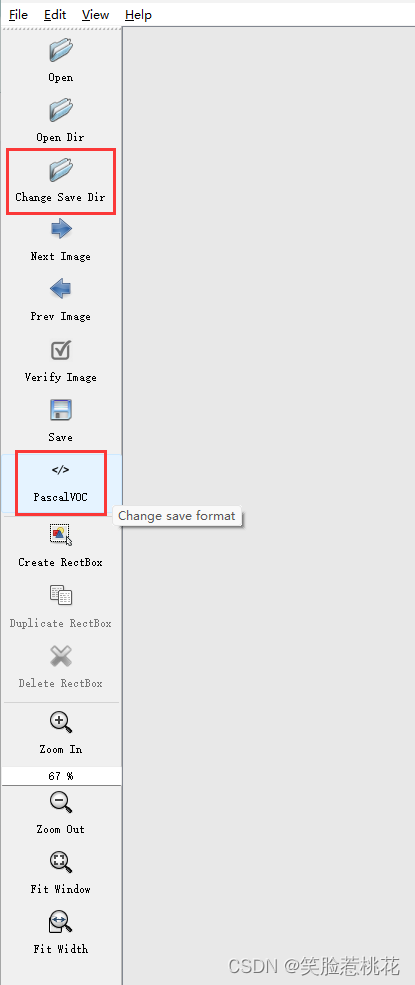Select the Open Dir folder icon

click(x=61, y=110)
